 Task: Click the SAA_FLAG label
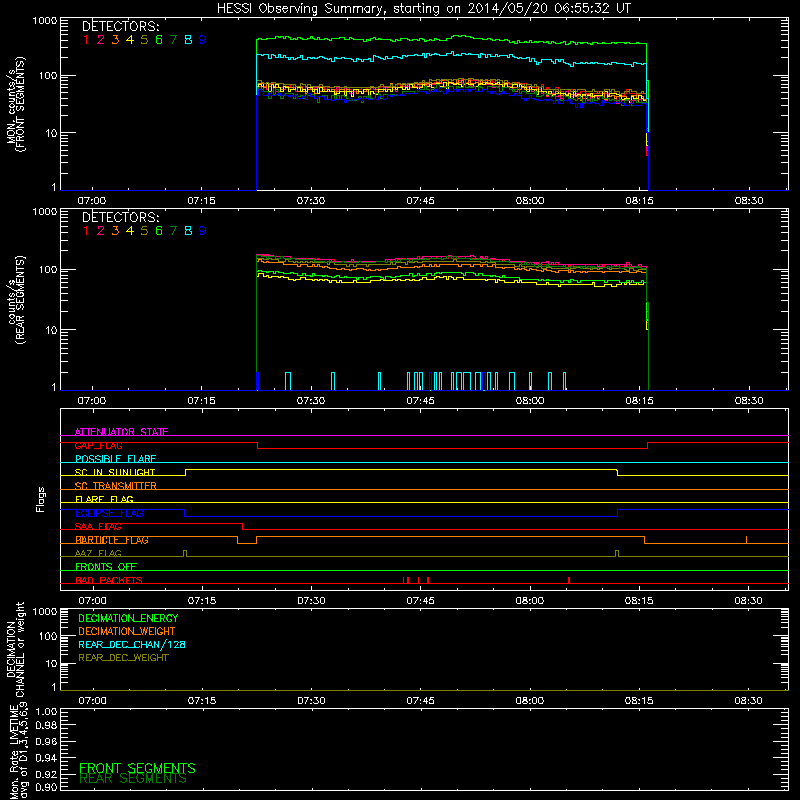click(98, 526)
